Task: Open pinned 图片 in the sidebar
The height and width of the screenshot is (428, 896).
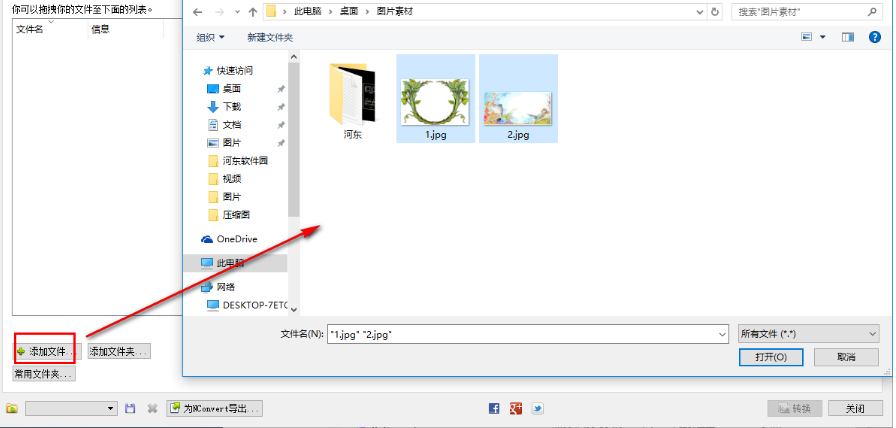Action: [x=231, y=143]
